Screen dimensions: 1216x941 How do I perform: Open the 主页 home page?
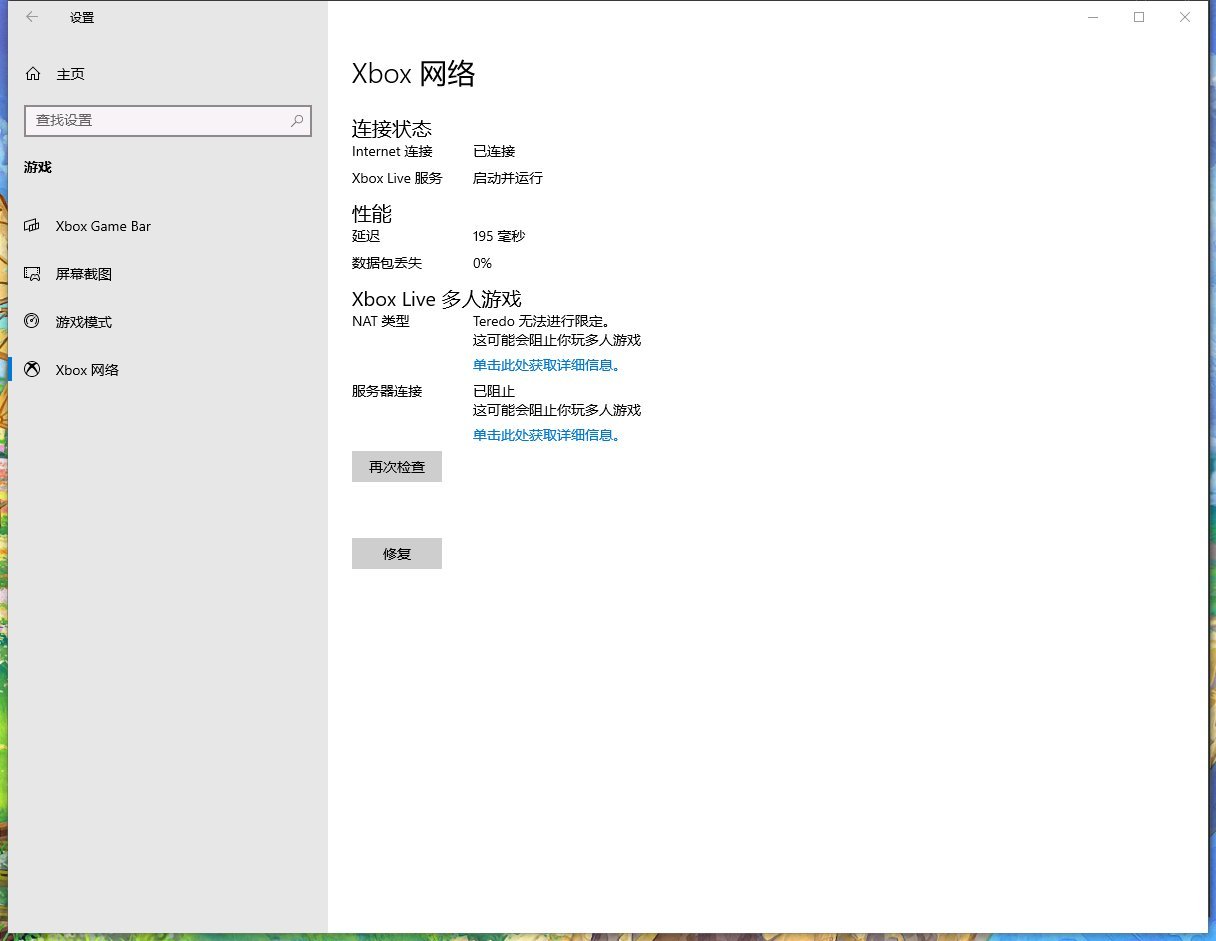pos(168,74)
